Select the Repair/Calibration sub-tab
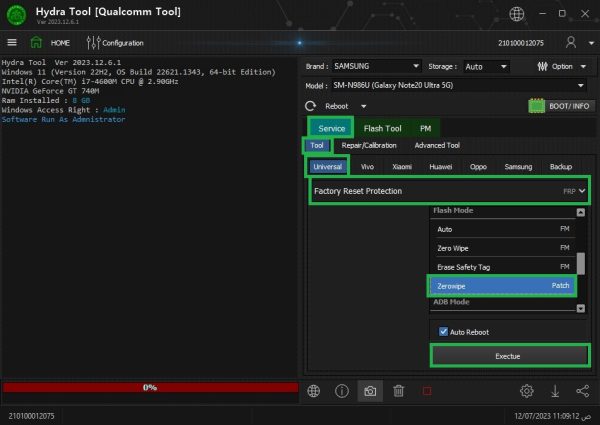Viewport: 600px width, 425px height. (369, 145)
